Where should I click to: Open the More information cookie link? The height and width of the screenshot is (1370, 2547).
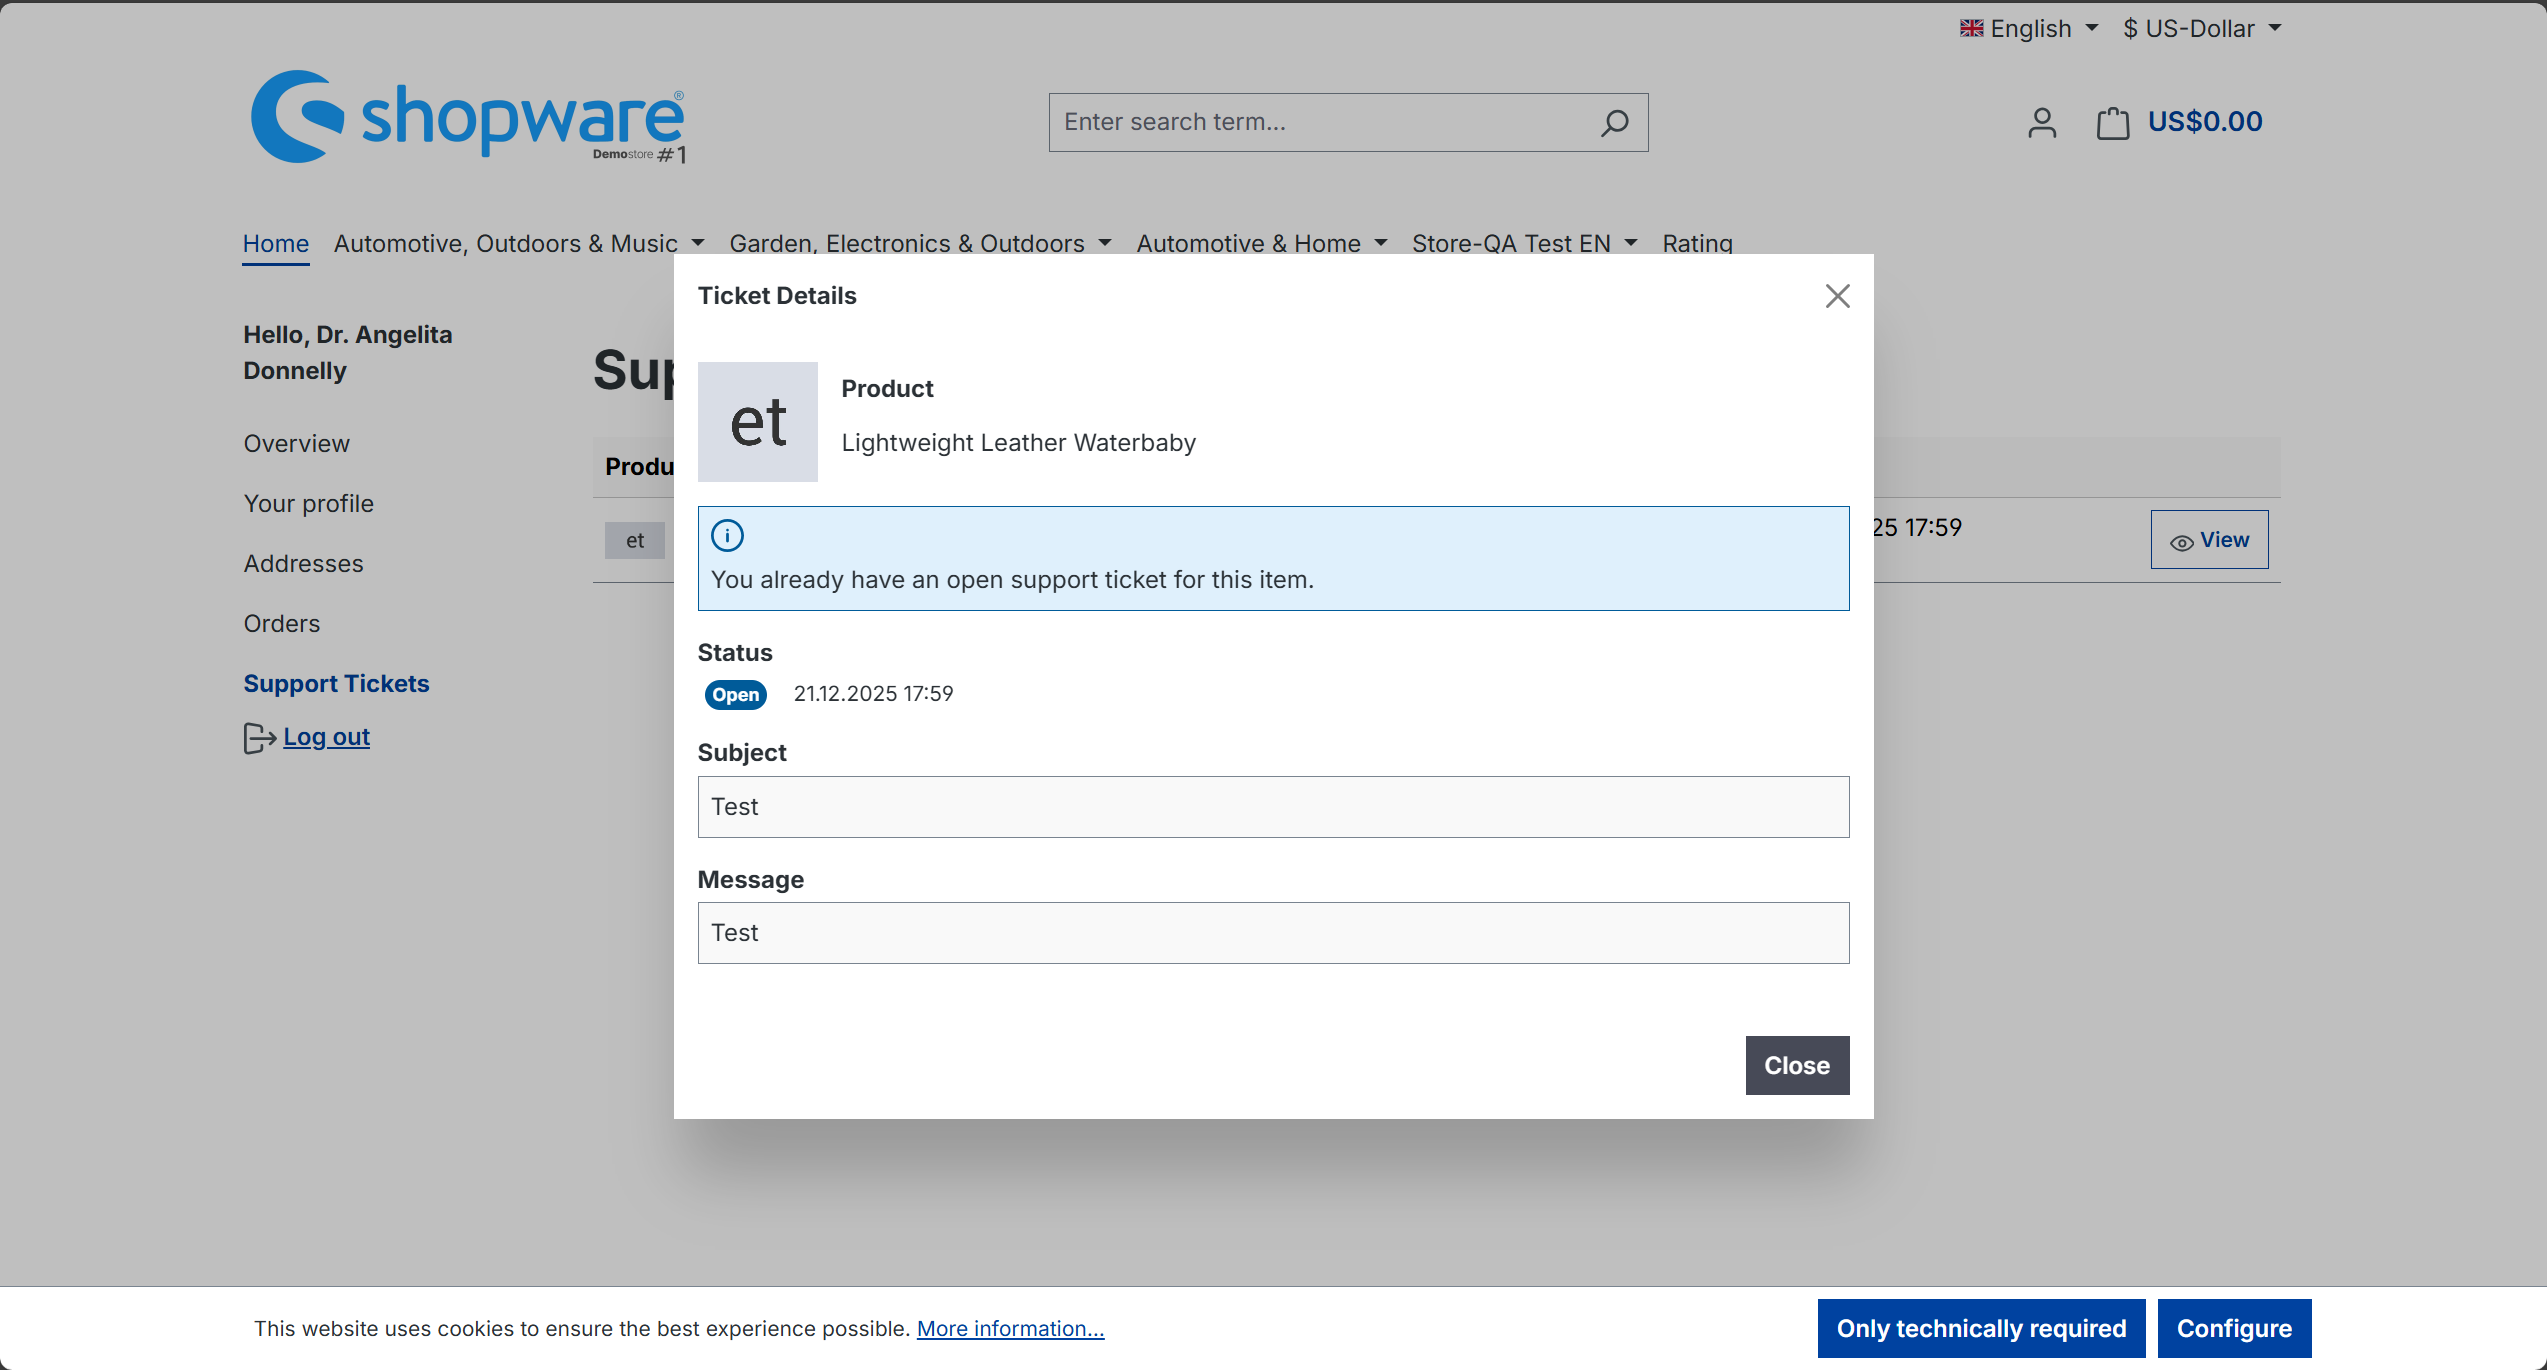(1010, 1329)
